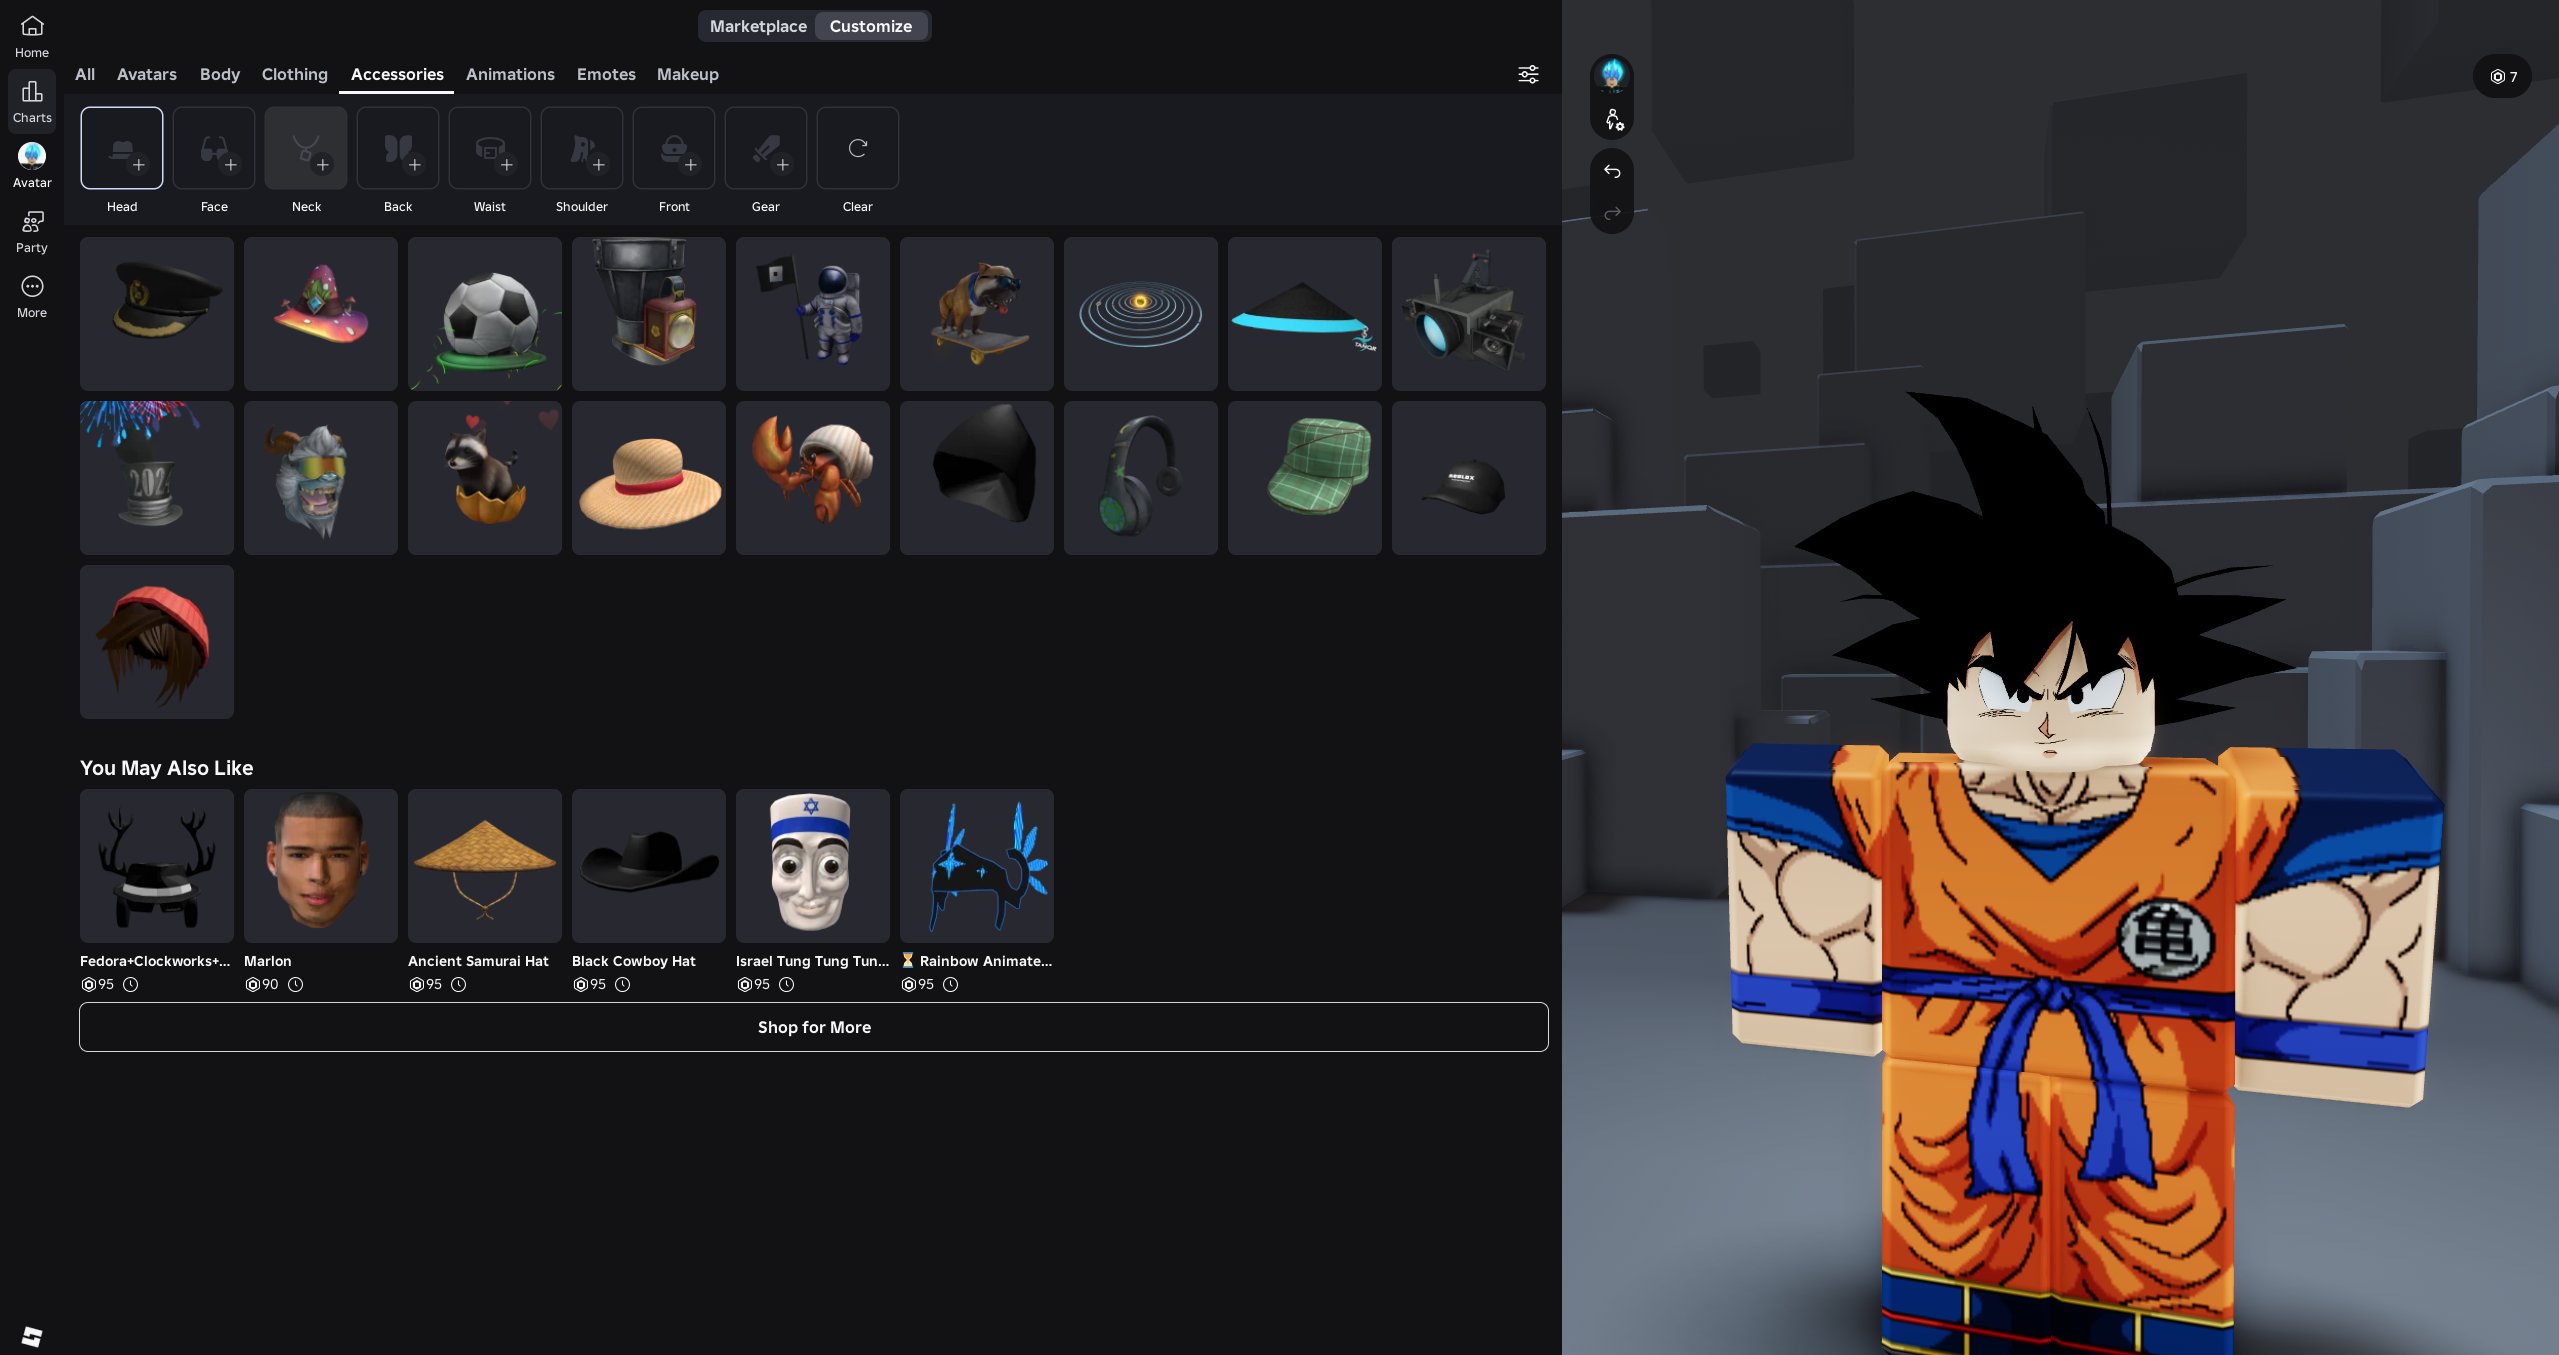Click the redo arrow in avatar preview
This screenshot has height=1355, width=2559.
[1612, 213]
